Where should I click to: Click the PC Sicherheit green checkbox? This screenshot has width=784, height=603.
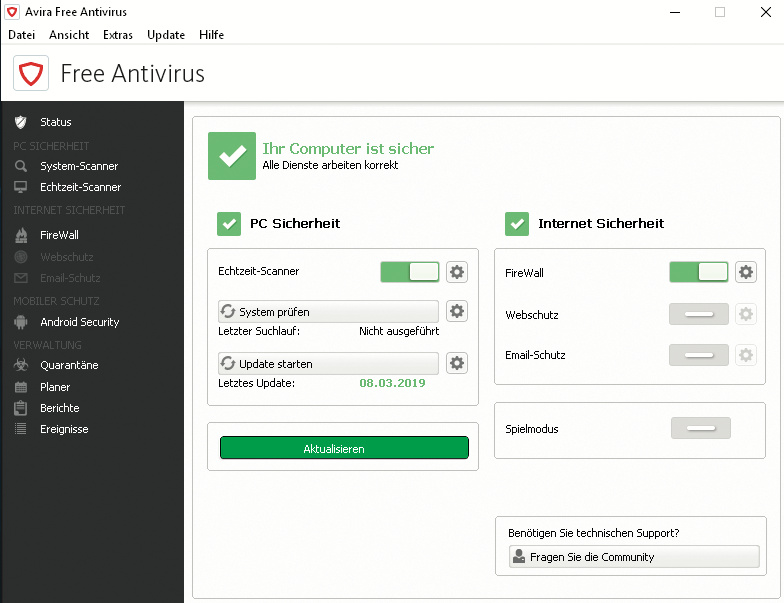point(229,223)
